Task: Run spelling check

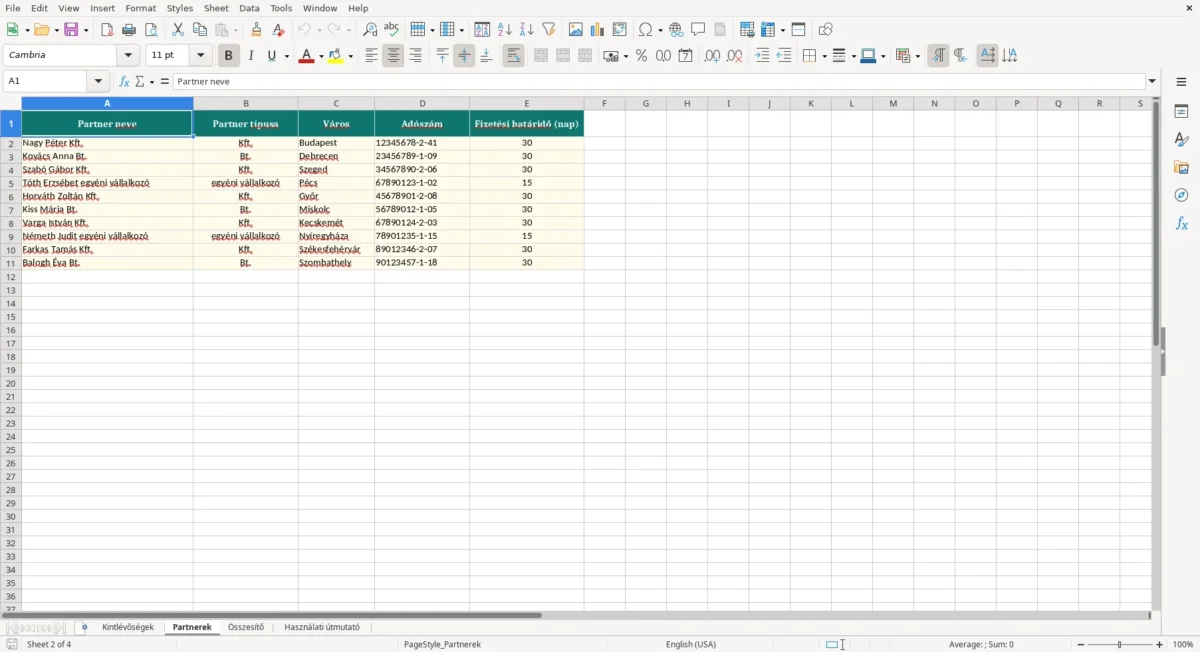Action: 392,30
